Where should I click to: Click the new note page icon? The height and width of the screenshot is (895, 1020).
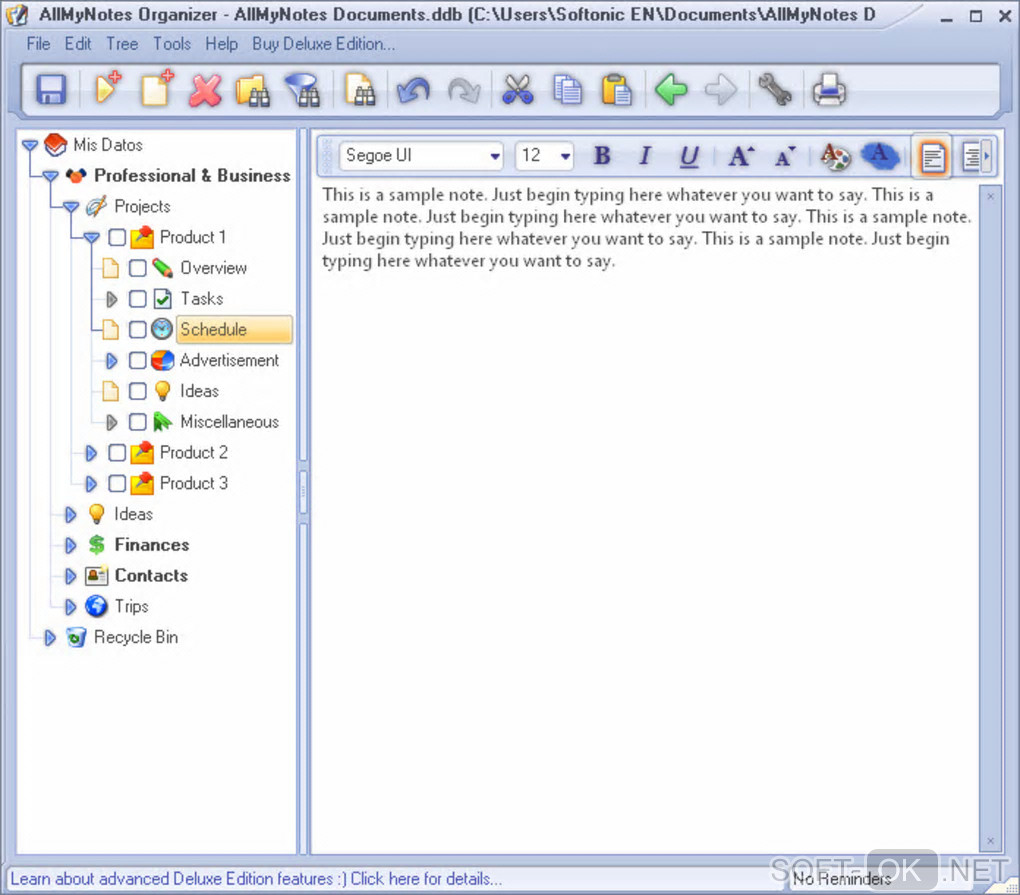157,88
